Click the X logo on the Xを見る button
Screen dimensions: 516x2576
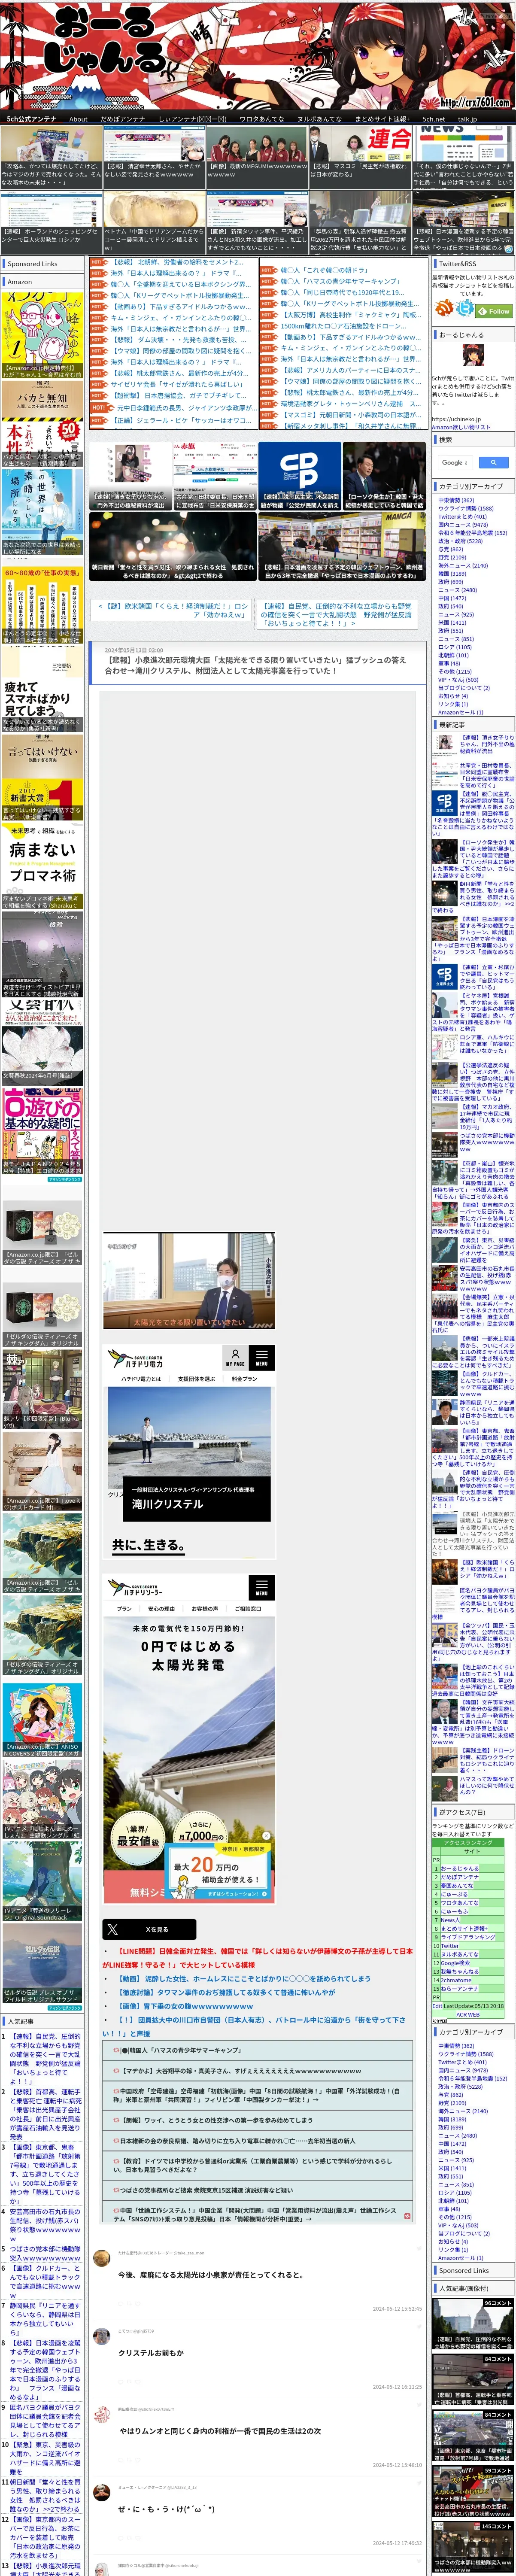pos(112,1929)
